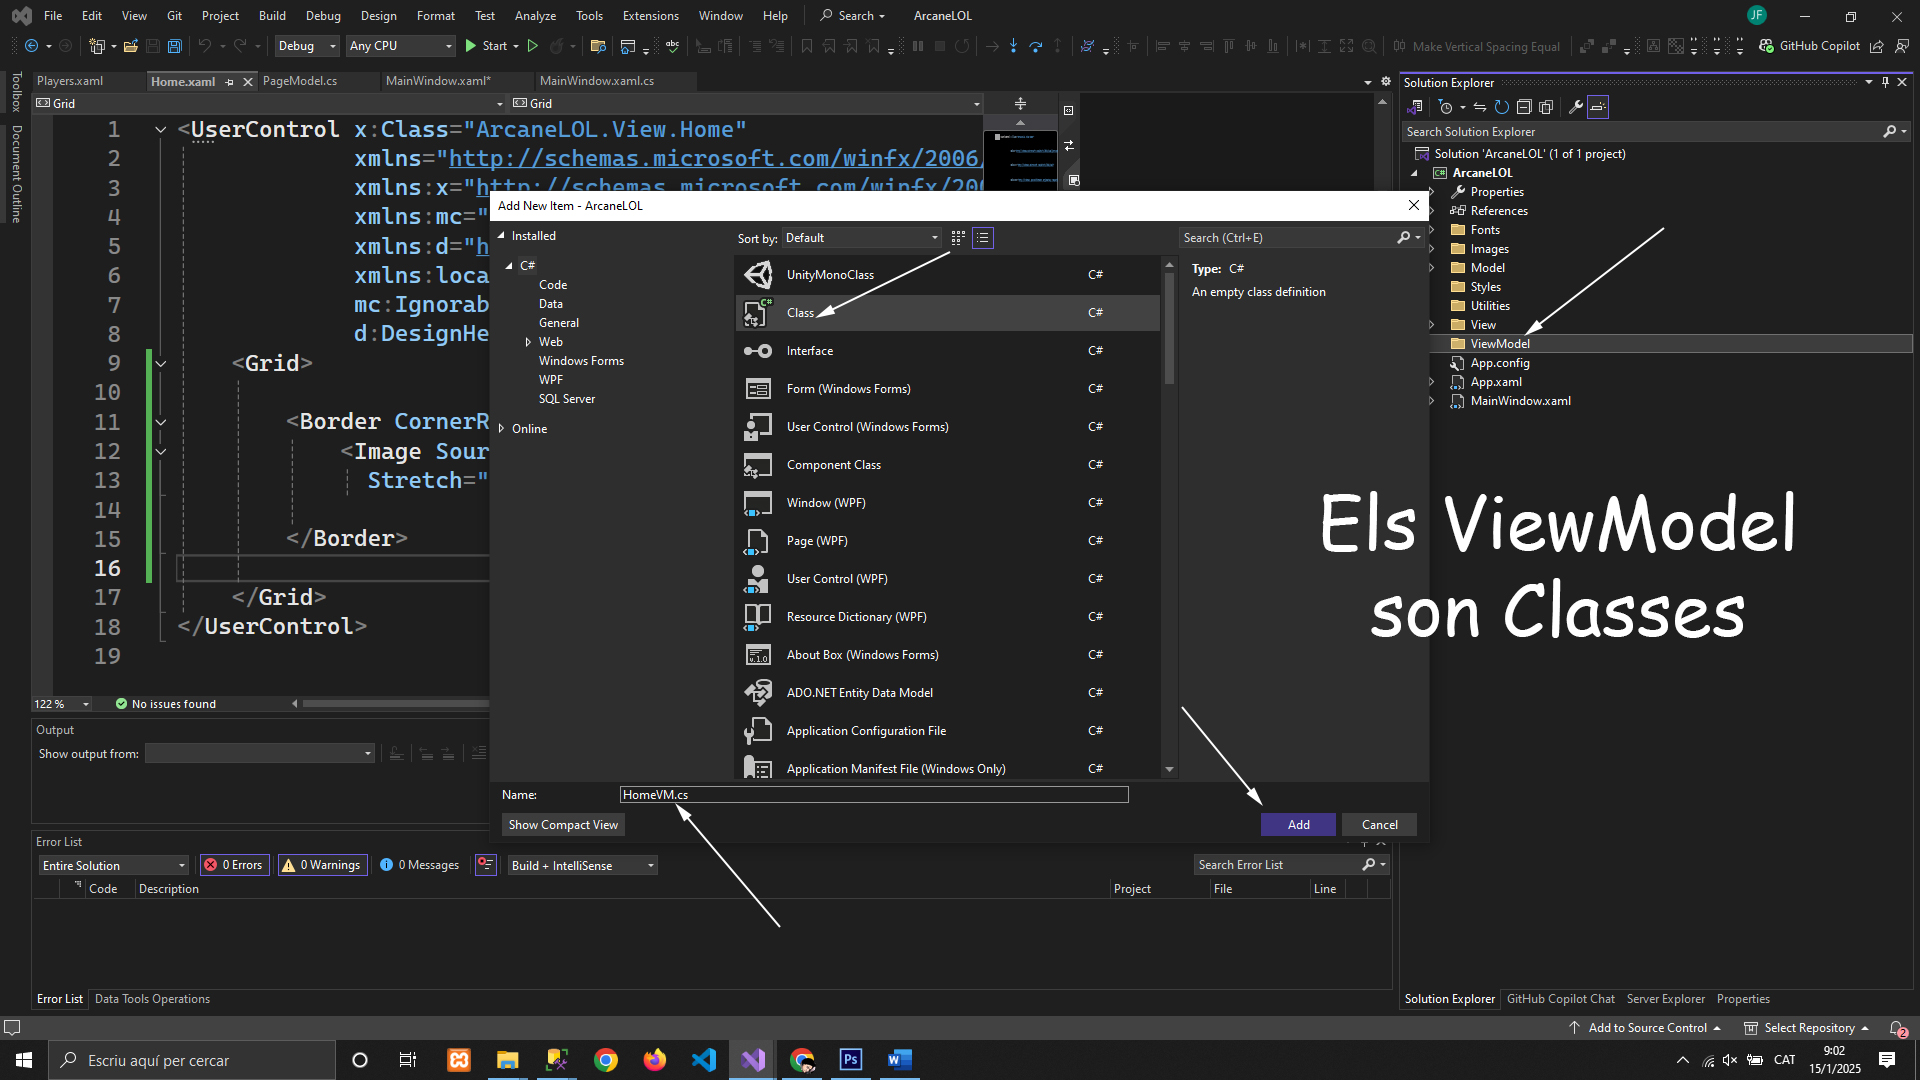Click the Add button
This screenshot has width=1920, height=1080.
(x=1298, y=825)
